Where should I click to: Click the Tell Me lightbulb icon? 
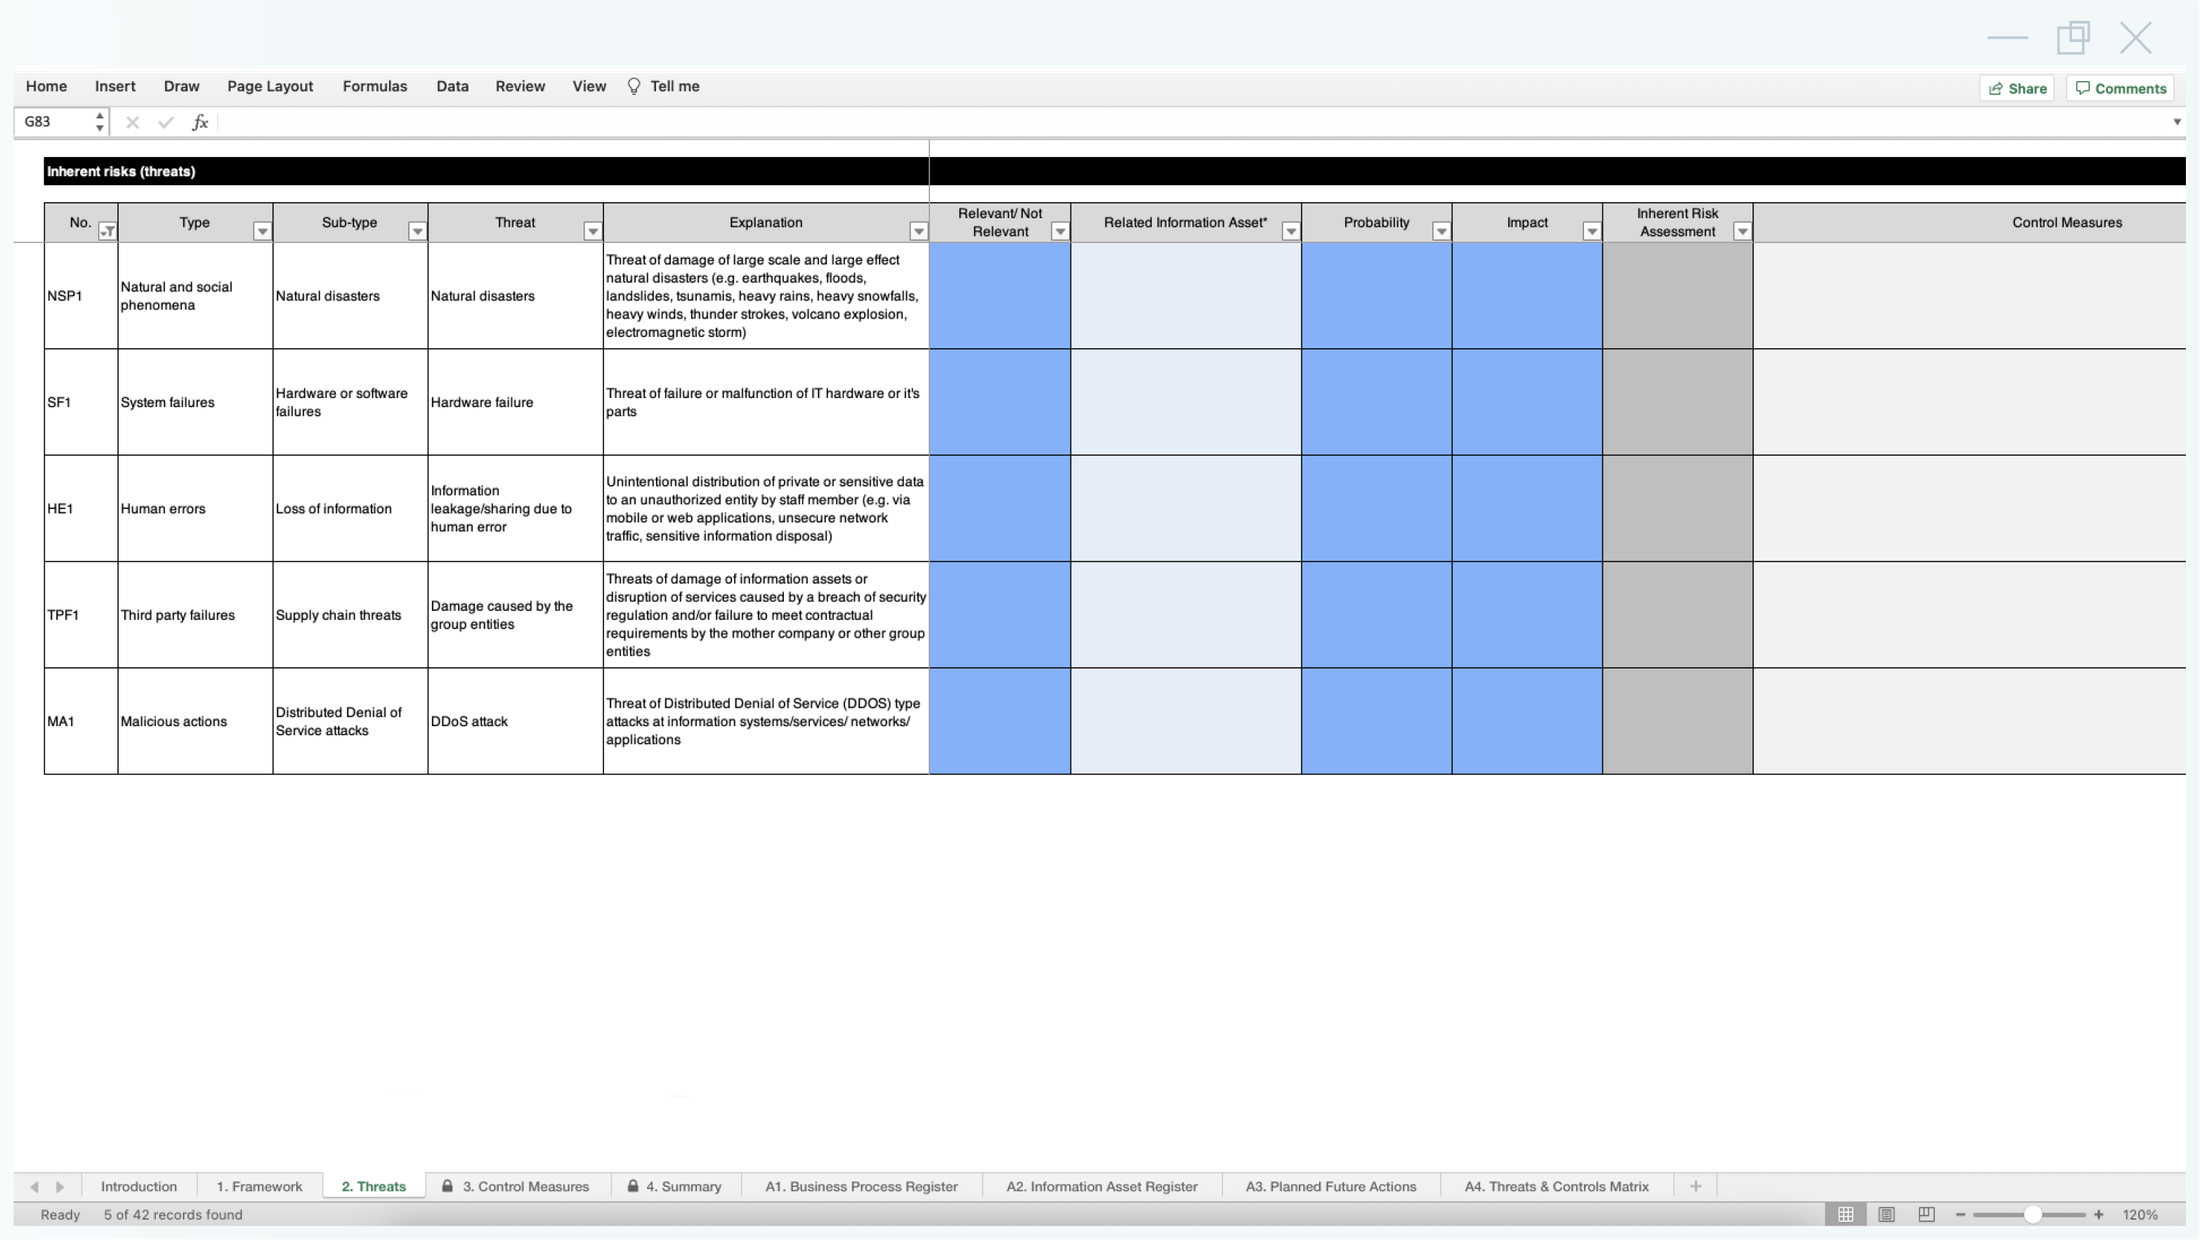click(x=633, y=86)
